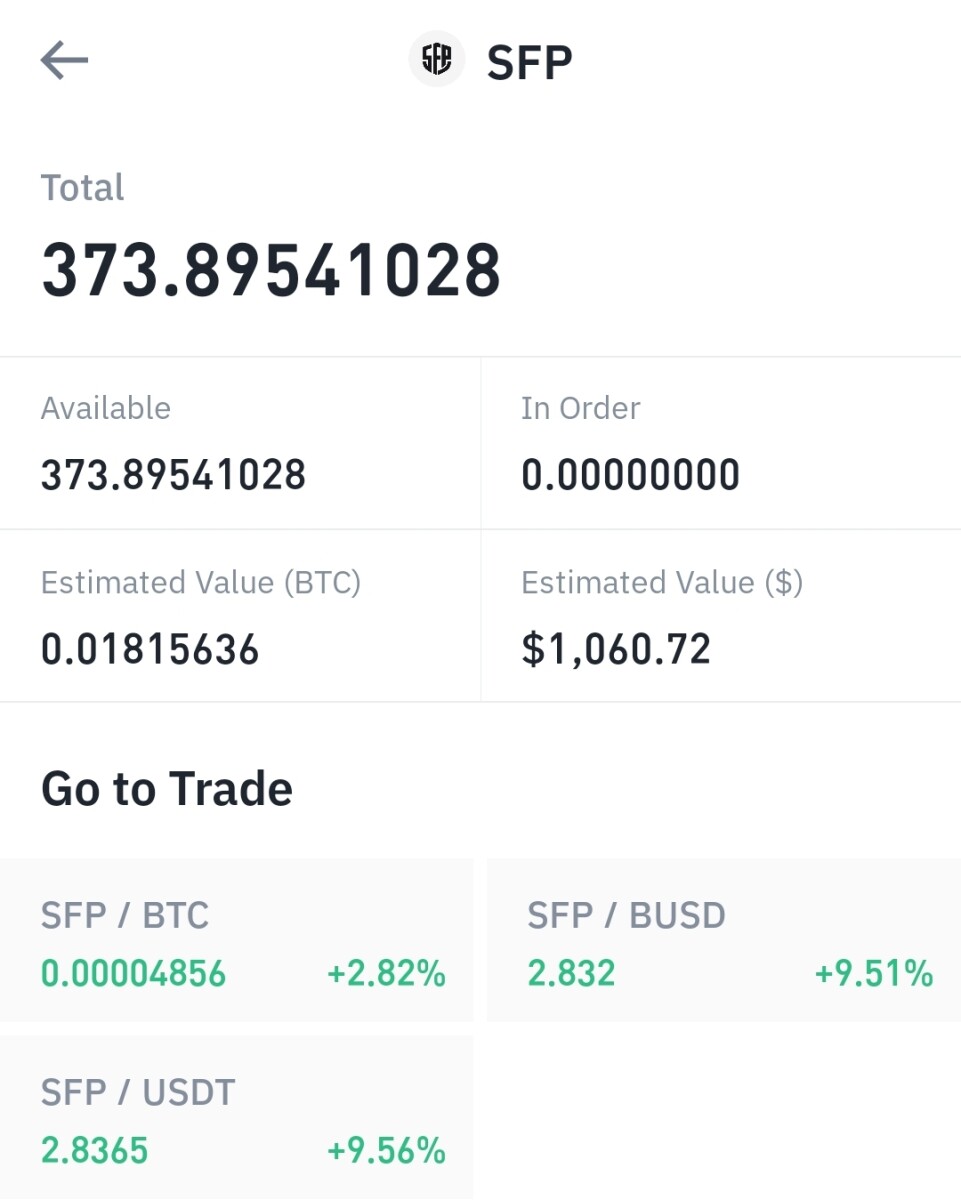Screen dimensions: 961x1200
Task: Tap the Estimated Value ($) label
Action: [x=662, y=583]
